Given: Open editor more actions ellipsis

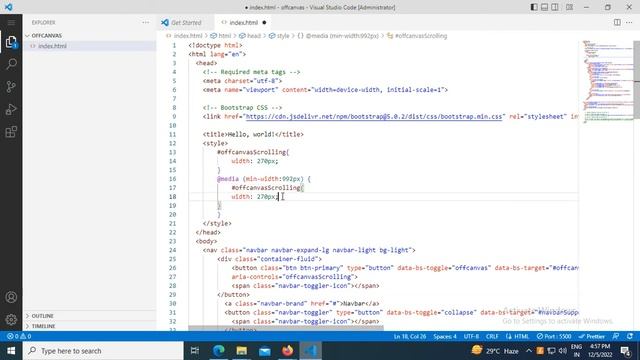Looking at the screenshot, I should (629, 22).
